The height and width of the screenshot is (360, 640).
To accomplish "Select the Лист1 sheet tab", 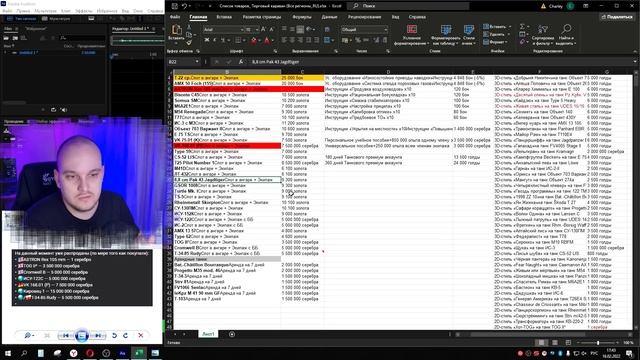I will (208, 334).
